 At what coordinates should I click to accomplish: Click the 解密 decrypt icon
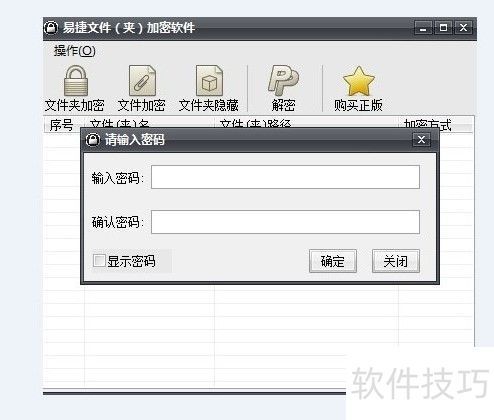click(x=283, y=80)
